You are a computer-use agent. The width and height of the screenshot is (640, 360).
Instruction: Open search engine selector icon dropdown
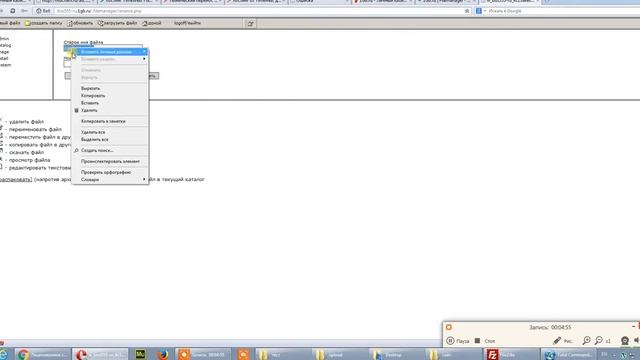coord(480,11)
